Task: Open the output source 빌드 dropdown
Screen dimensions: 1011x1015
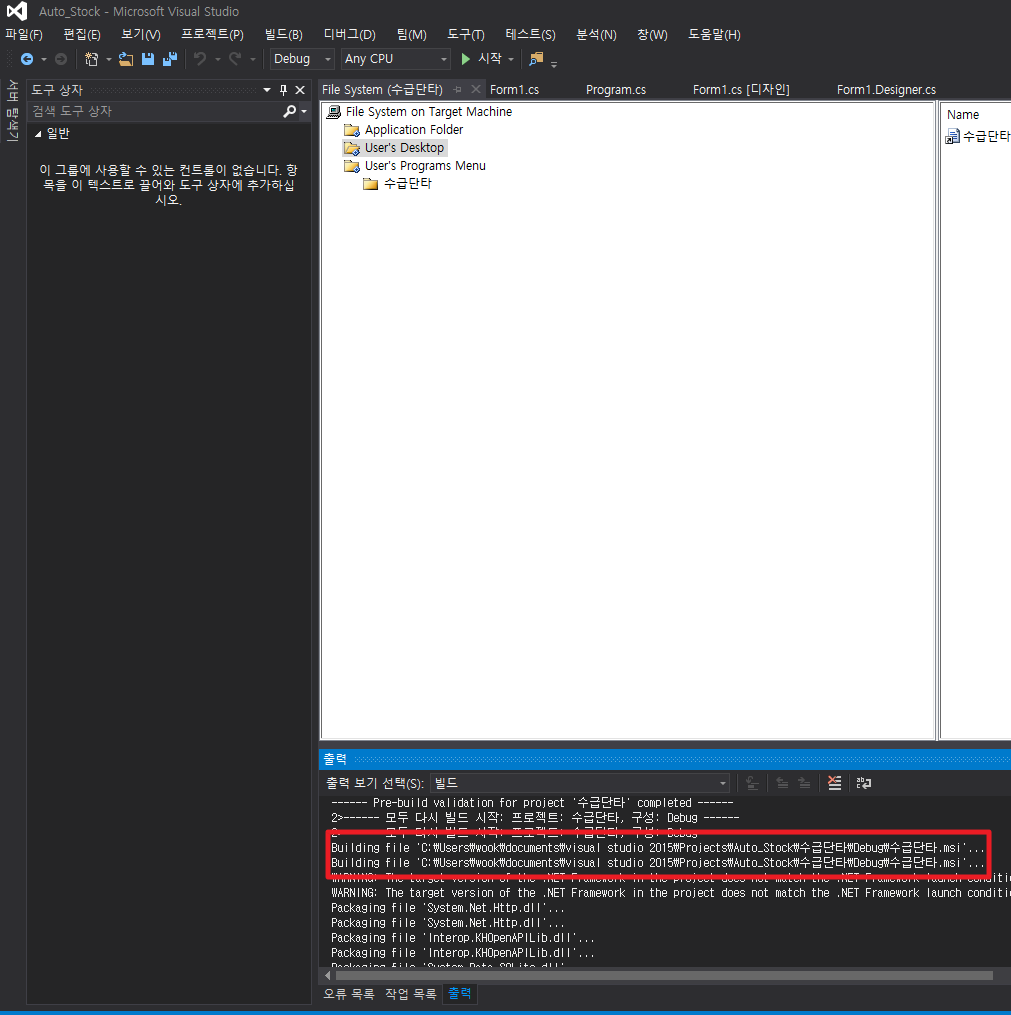Action: click(x=581, y=783)
